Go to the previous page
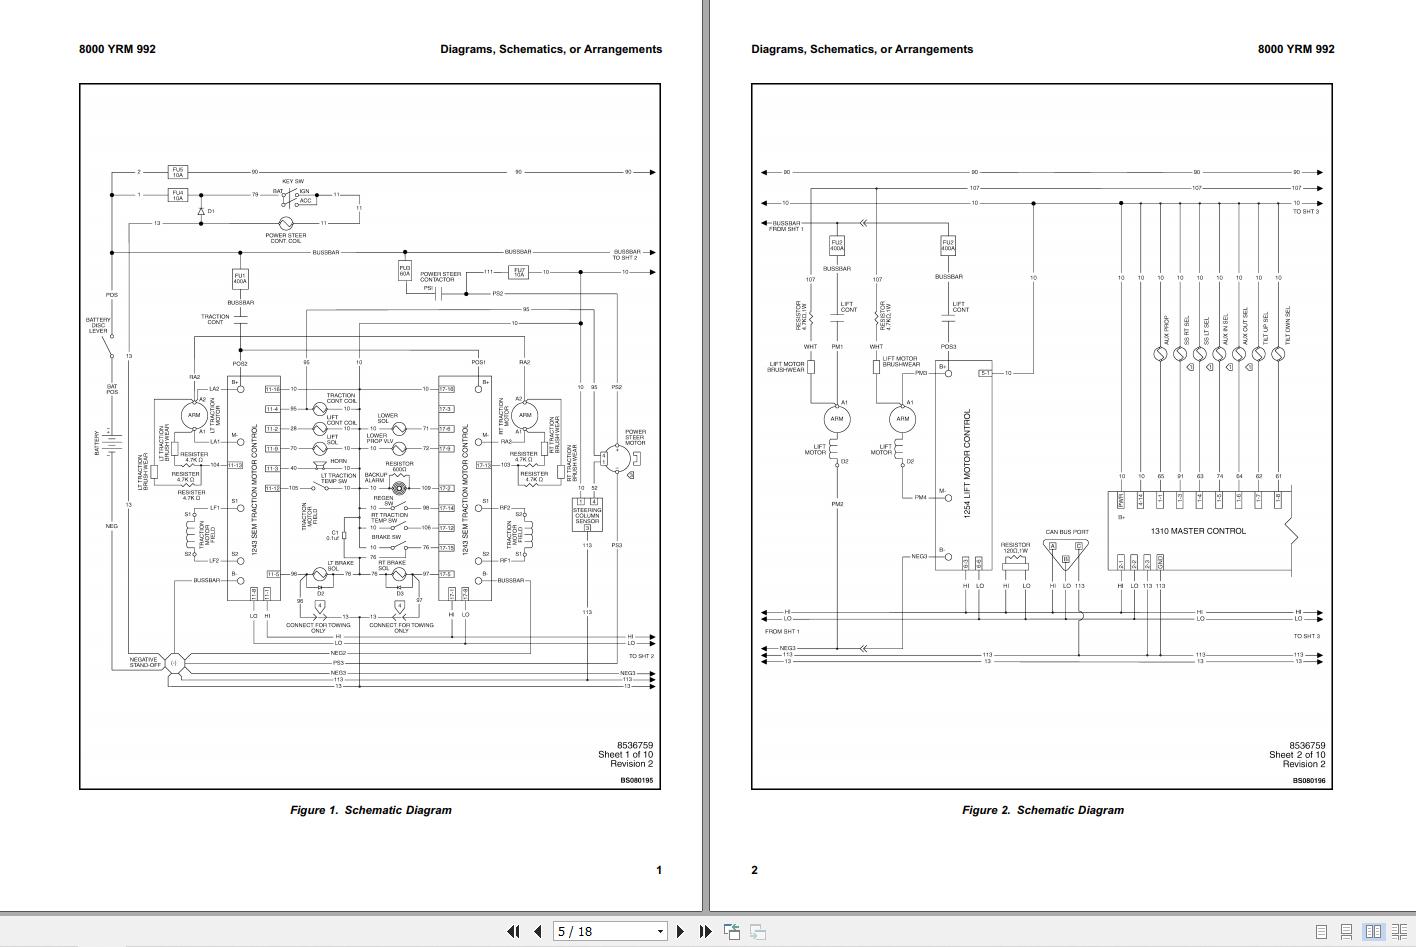The width and height of the screenshot is (1416, 947). [x=537, y=931]
